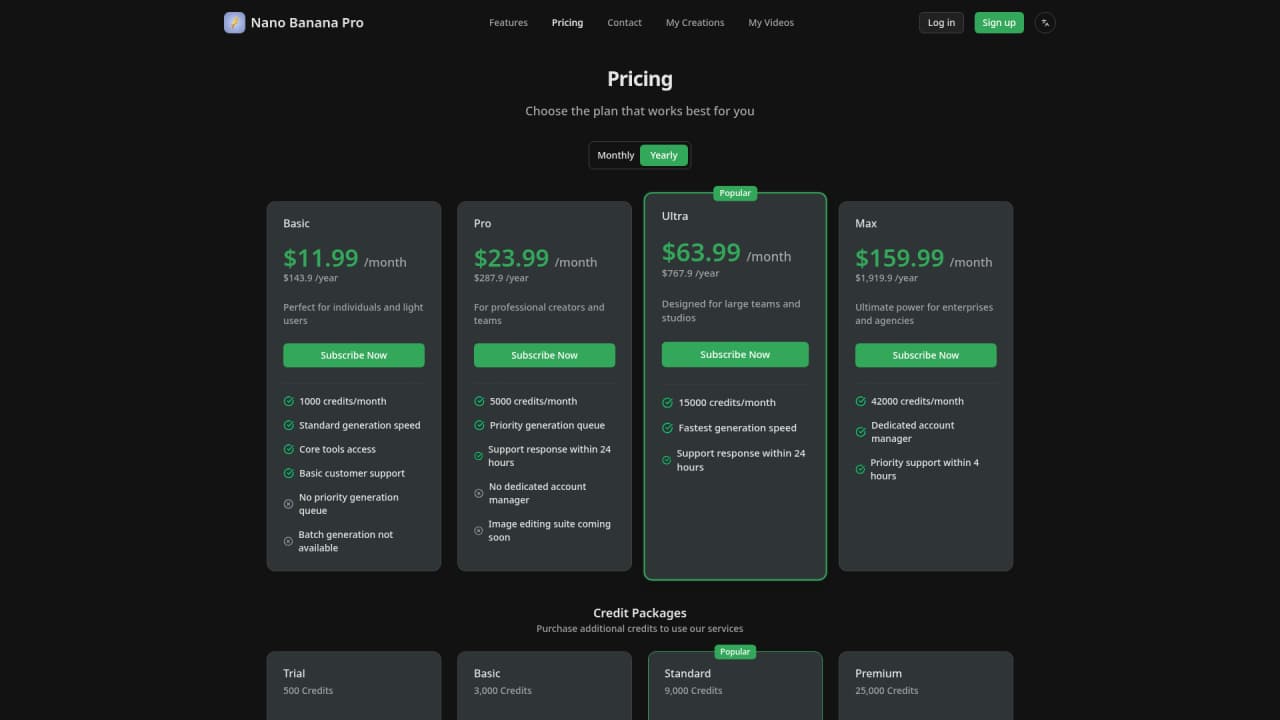The height and width of the screenshot is (720, 1280).
Task: Select the Yearly billing option
Action: point(664,155)
